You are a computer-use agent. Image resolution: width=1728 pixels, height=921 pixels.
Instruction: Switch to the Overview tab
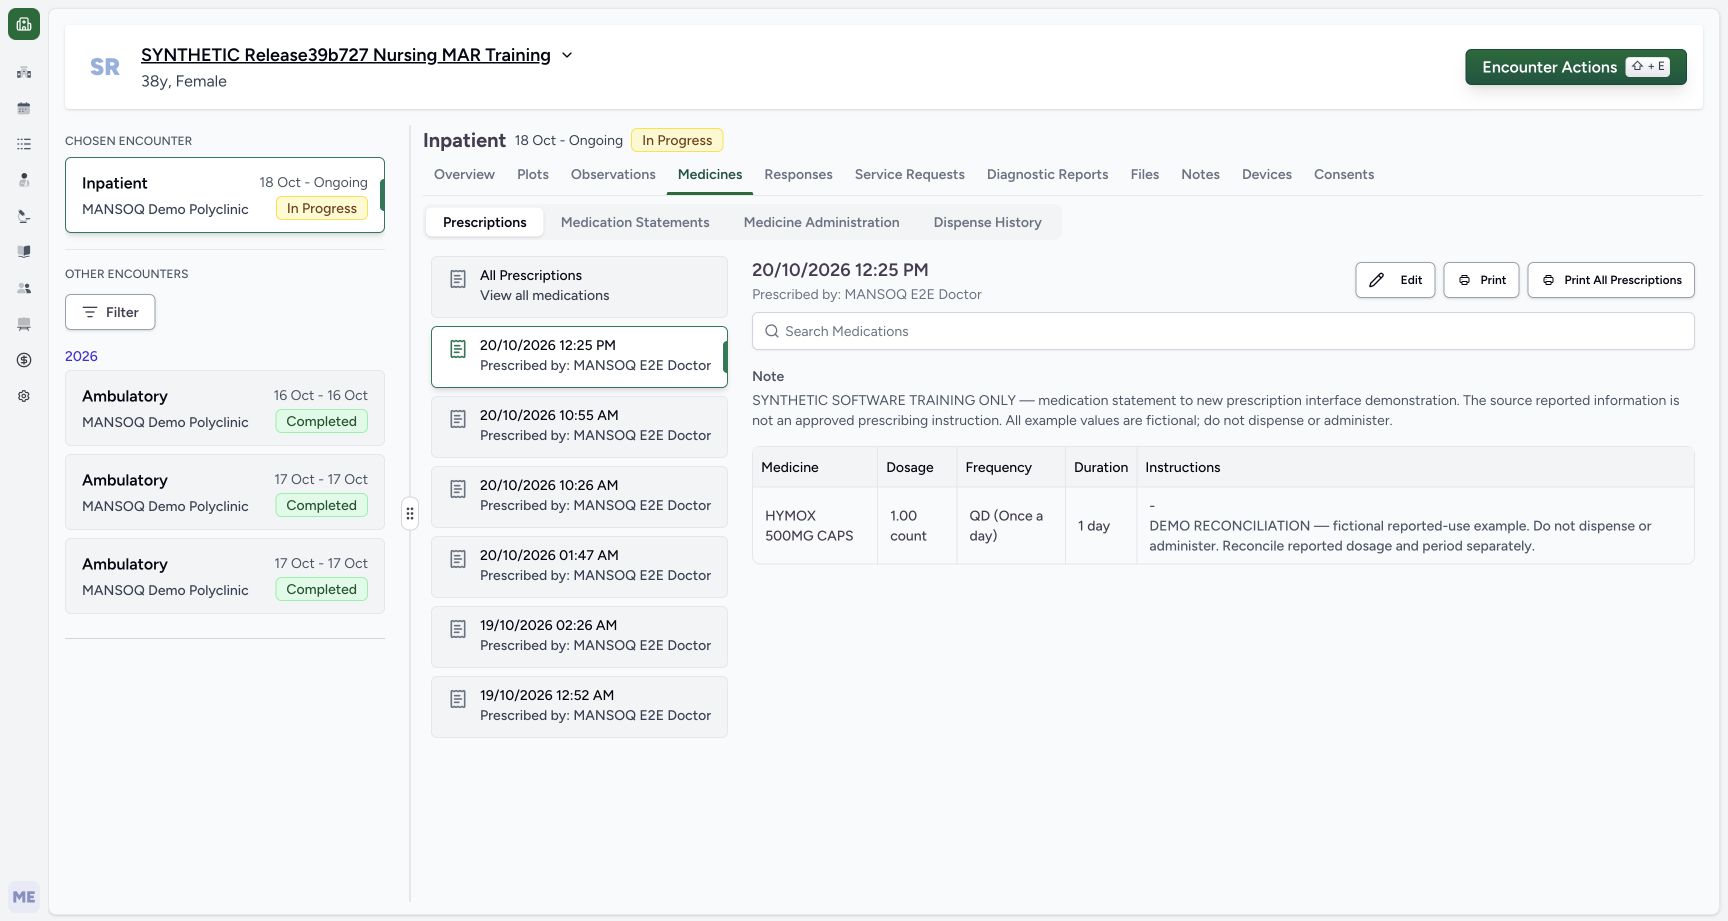pos(464,174)
